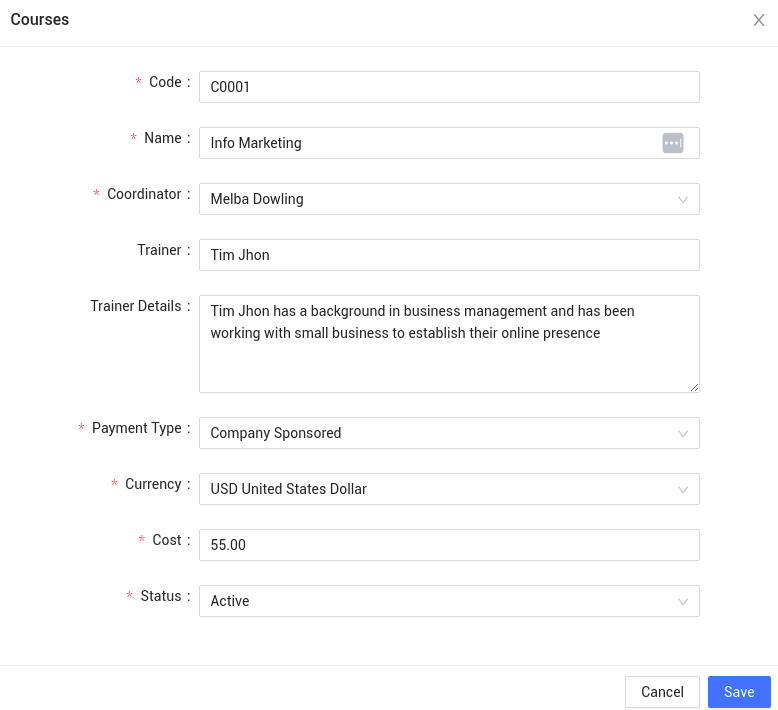Click into the Name field Info Marketing

pyautogui.click(x=450, y=143)
